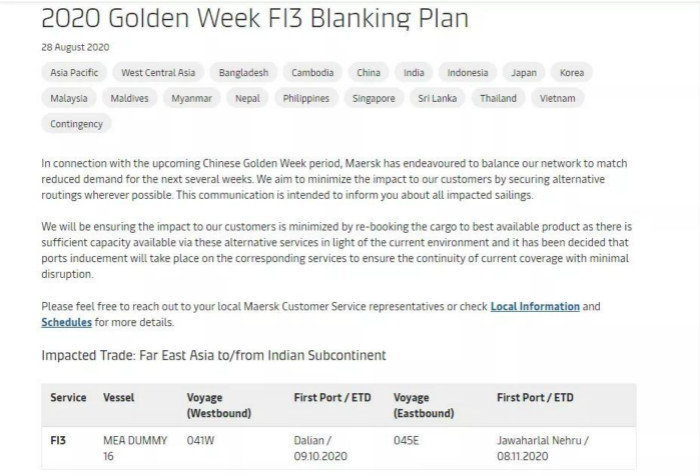Select the Sri Lanka tag
This screenshot has width=700, height=476.
click(437, 98)
